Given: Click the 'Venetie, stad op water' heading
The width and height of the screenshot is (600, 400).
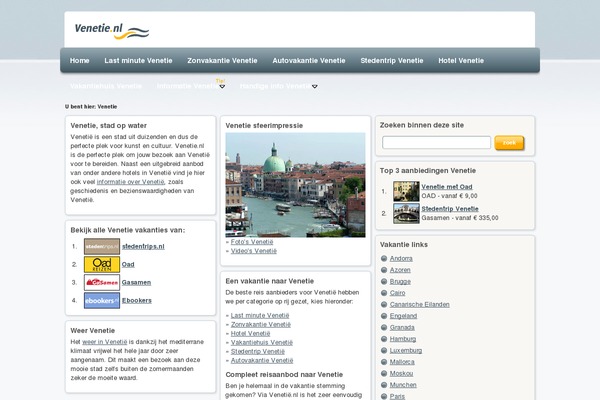Looking at the screenshot, I should tap(109, 126).
